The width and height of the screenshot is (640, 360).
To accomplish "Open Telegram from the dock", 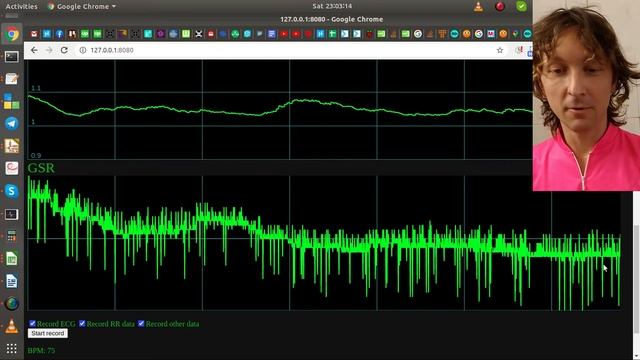I will tap(12, 123).
